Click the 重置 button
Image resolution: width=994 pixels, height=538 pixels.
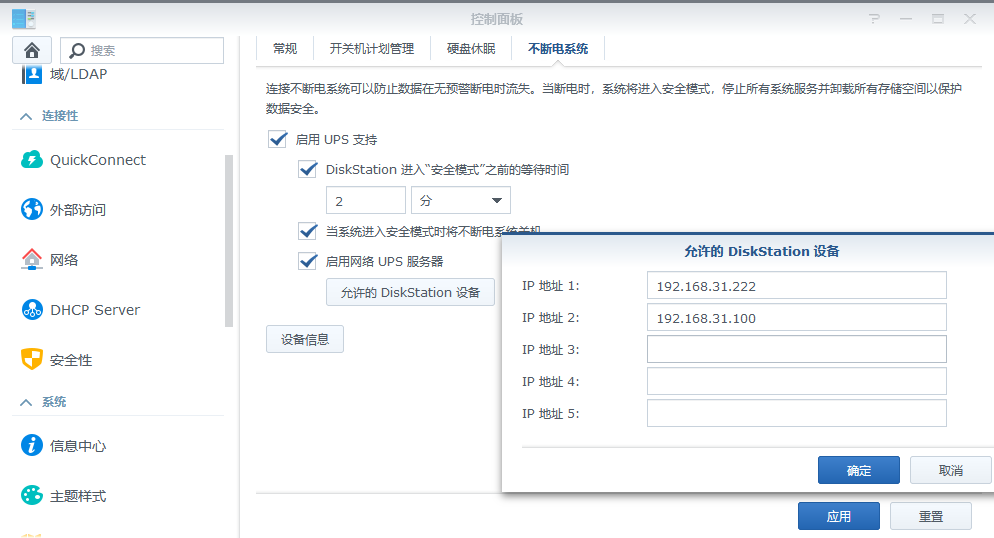tap(931, 516)
